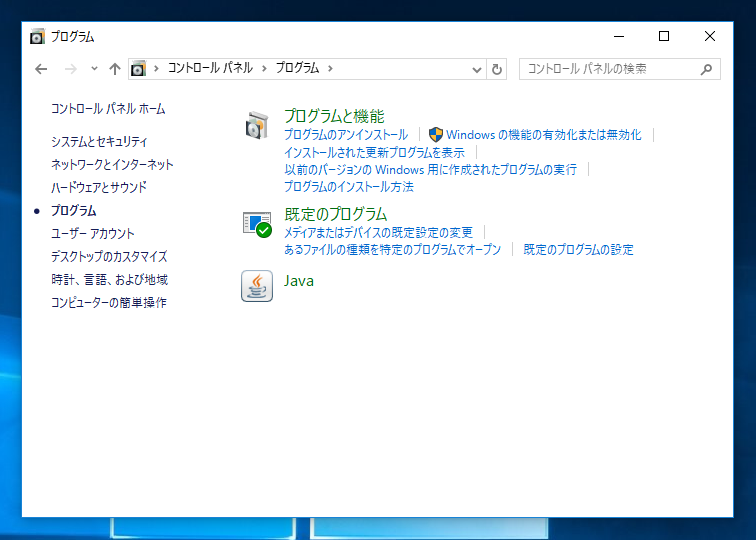Go up one level with up arrow
Screen dimensions: 756x540
(x=115, y=69)
